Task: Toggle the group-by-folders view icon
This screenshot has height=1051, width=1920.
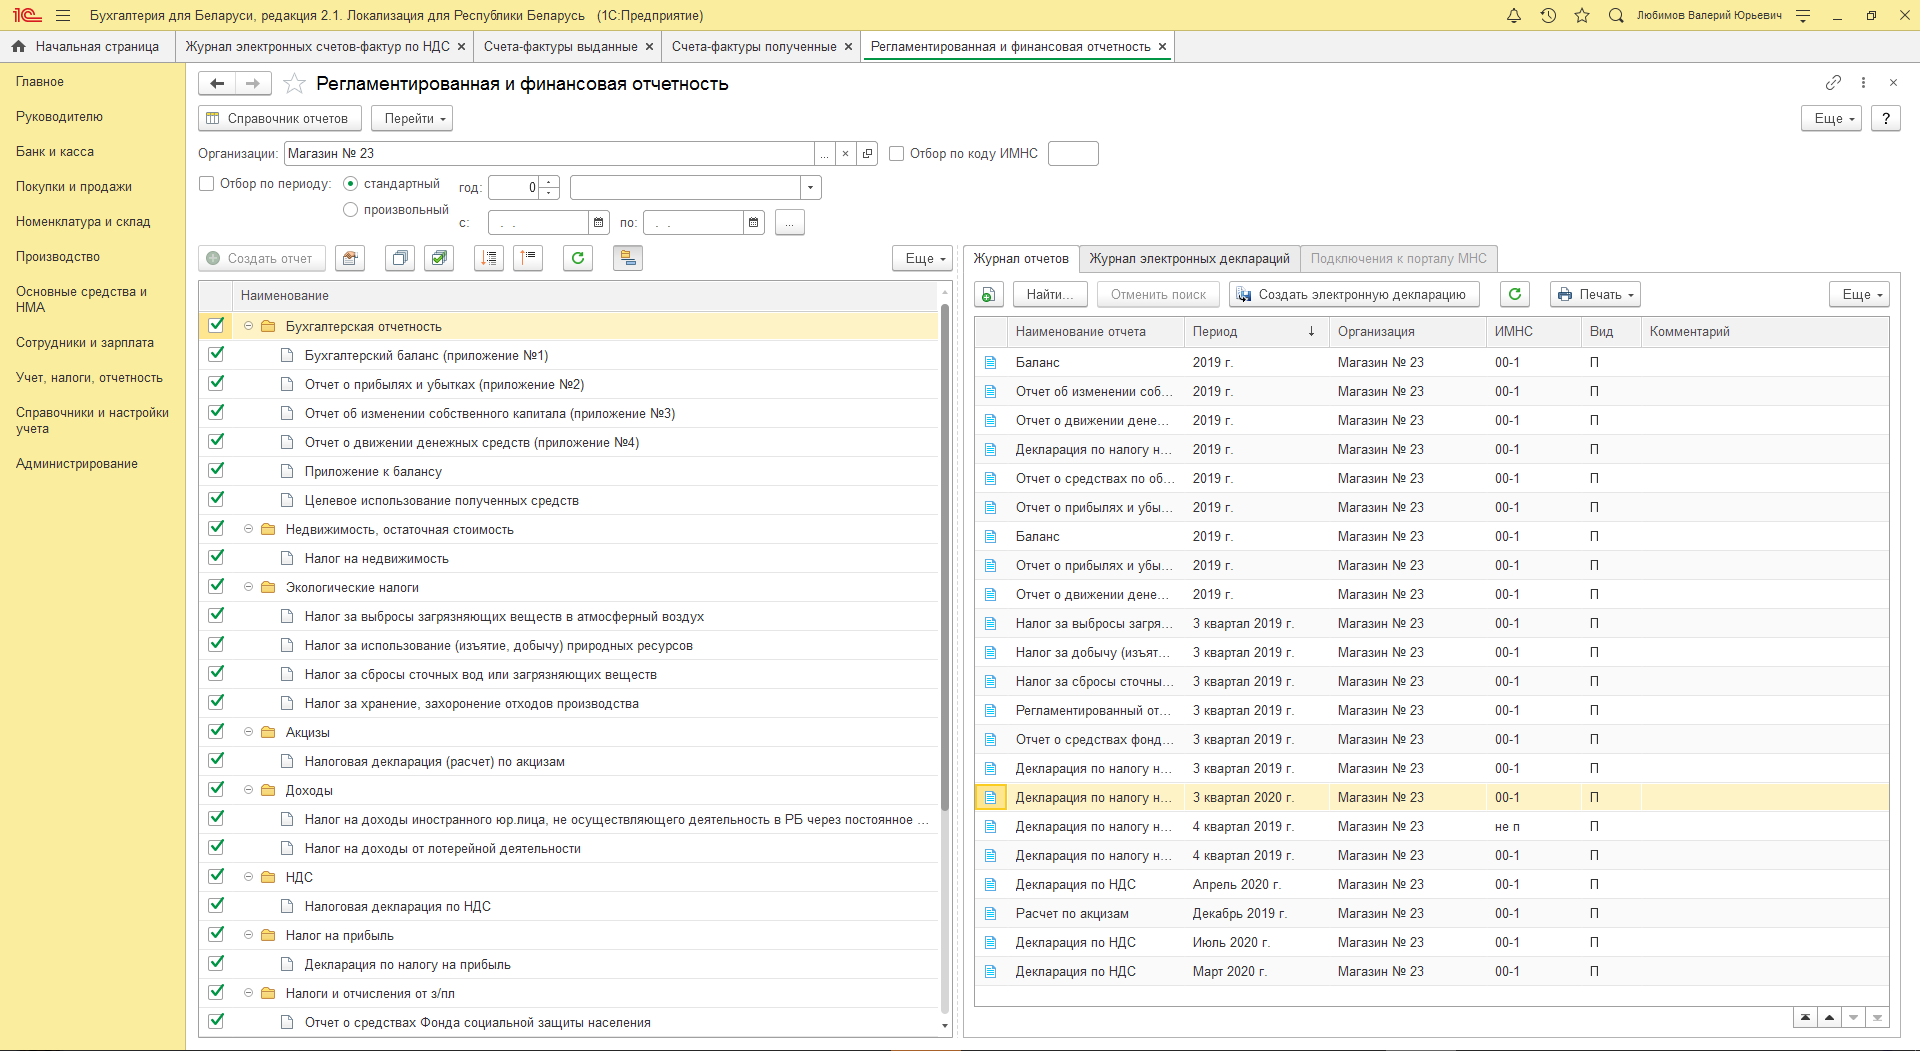Action: click(x=628, y=258)
